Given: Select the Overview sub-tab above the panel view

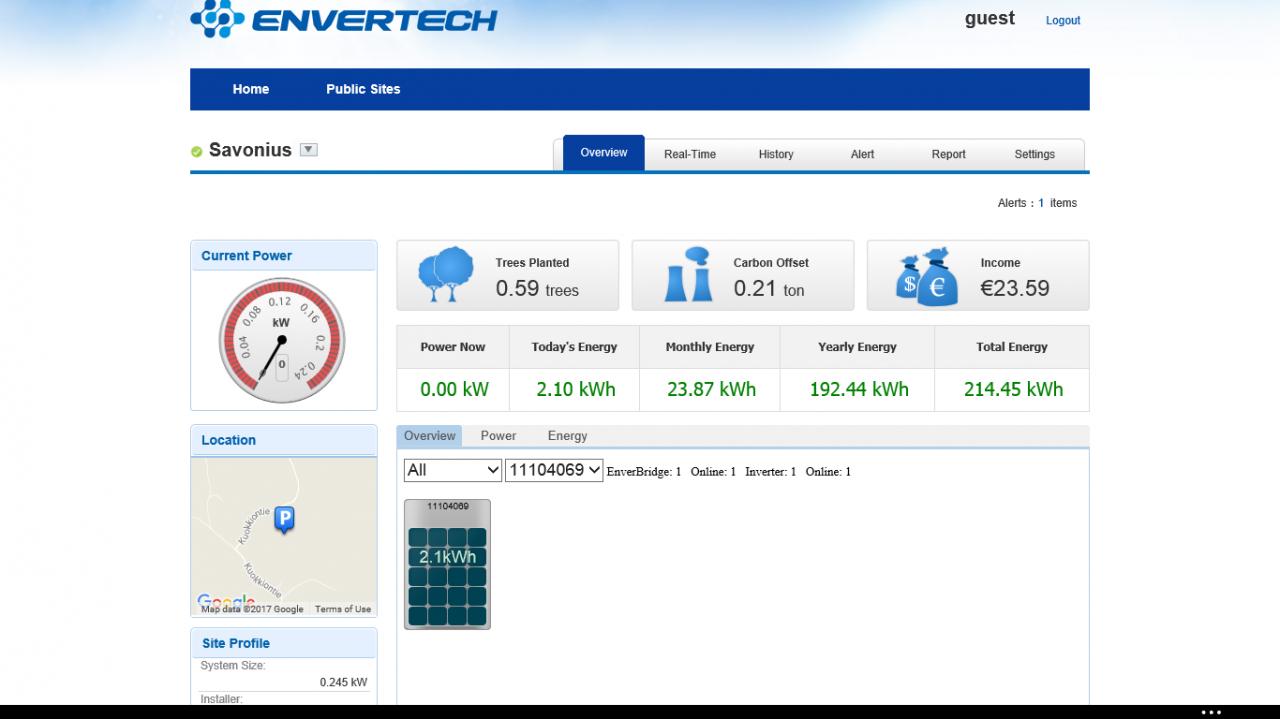Looking at the screenshot, I should 430,436.
